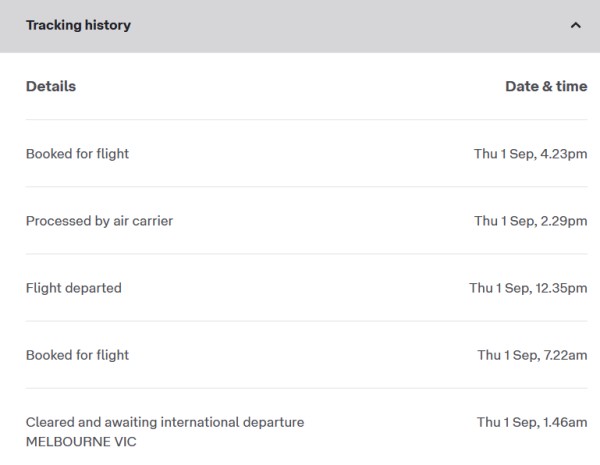Image resolution: width=600 pixels, height=465 pixels.
Task: Select the top Booked for flight entry
Action: coord(77,154)
